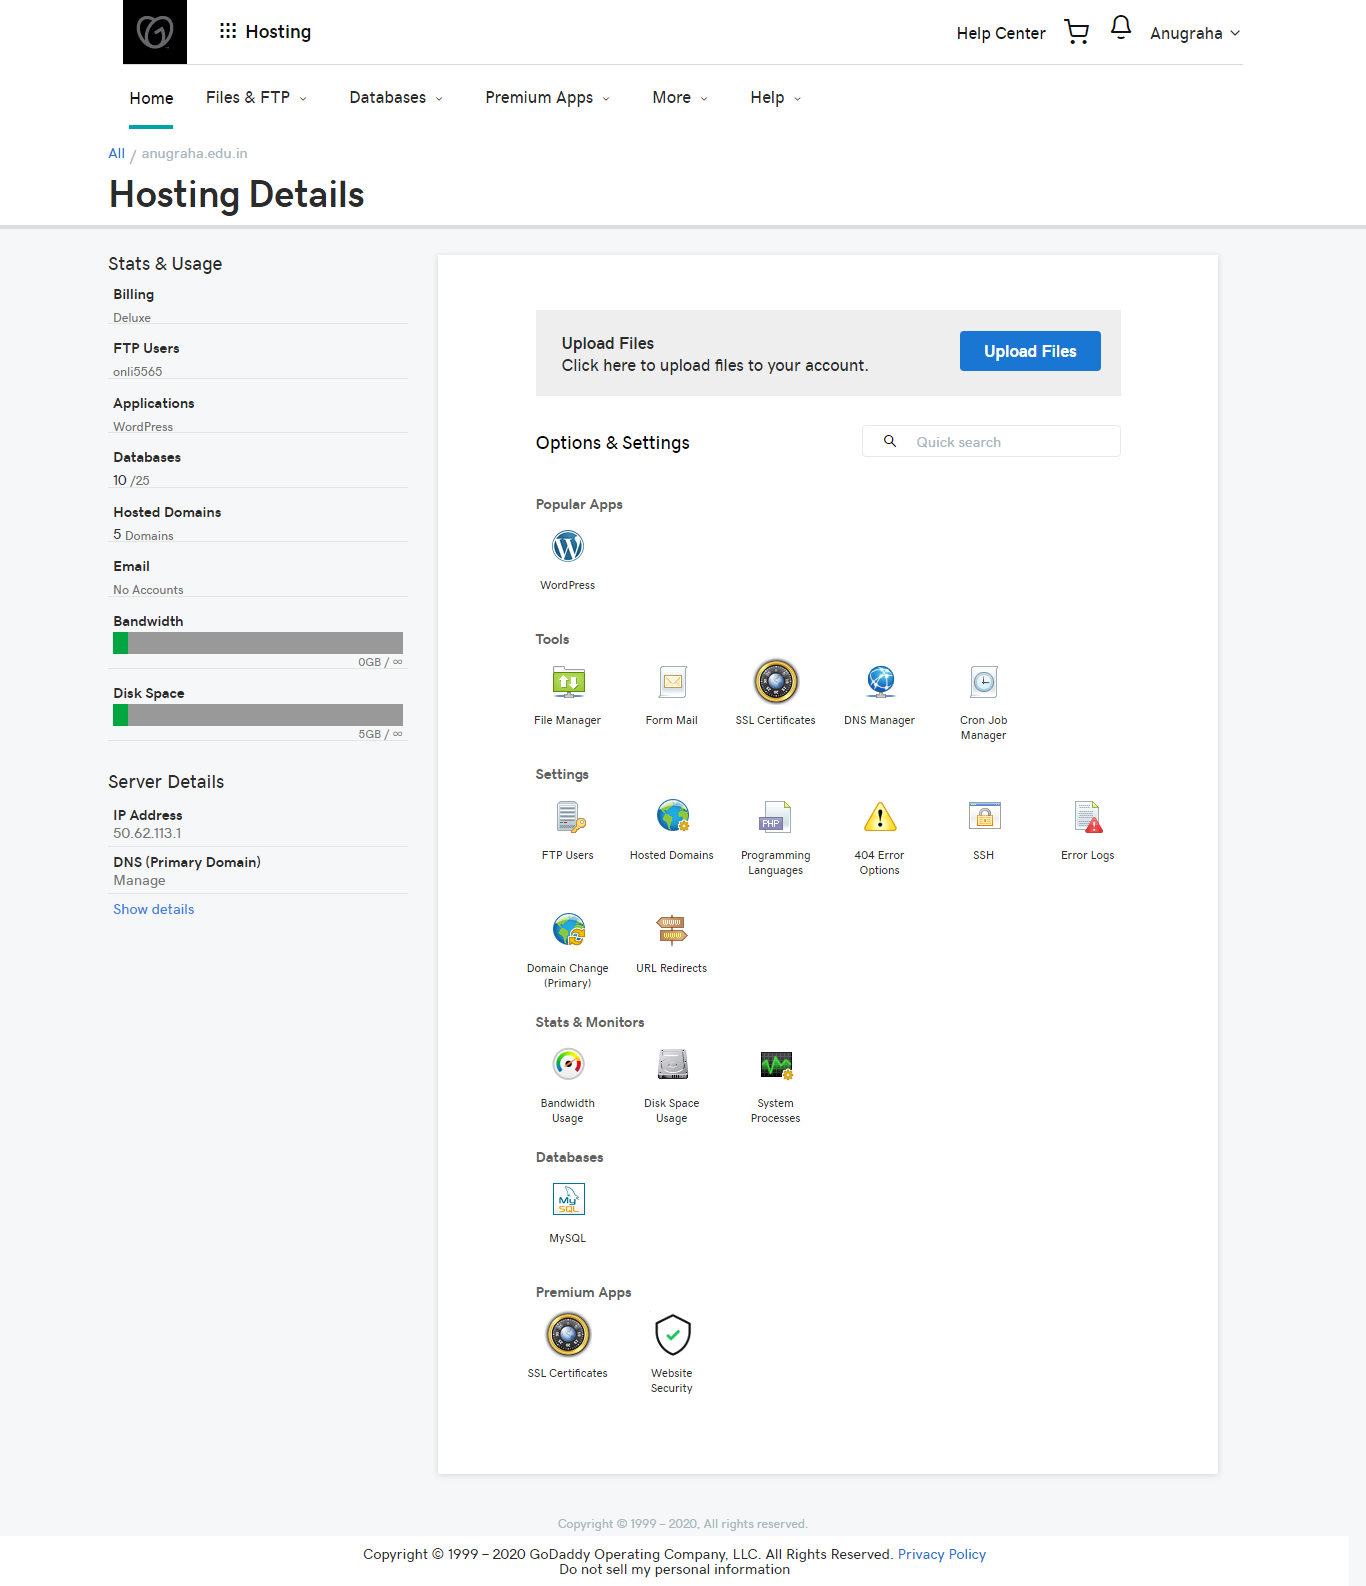Screen dimensions: 1366x1586
Task: Click the Upload Files button
Action: pos(1030,351)
